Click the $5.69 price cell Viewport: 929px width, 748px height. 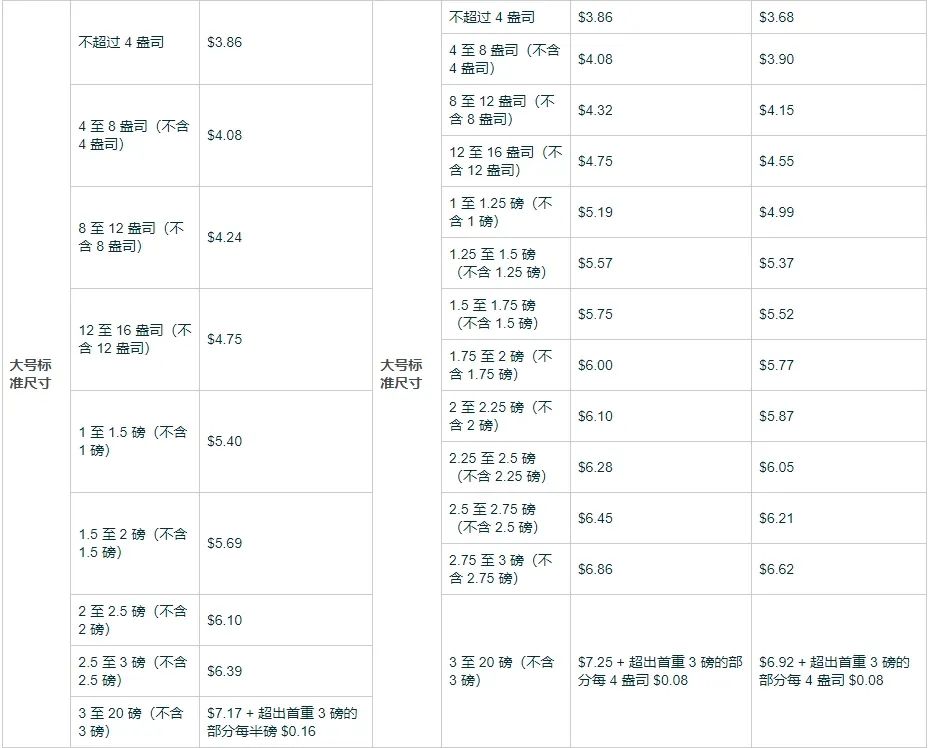coord(224,544)
